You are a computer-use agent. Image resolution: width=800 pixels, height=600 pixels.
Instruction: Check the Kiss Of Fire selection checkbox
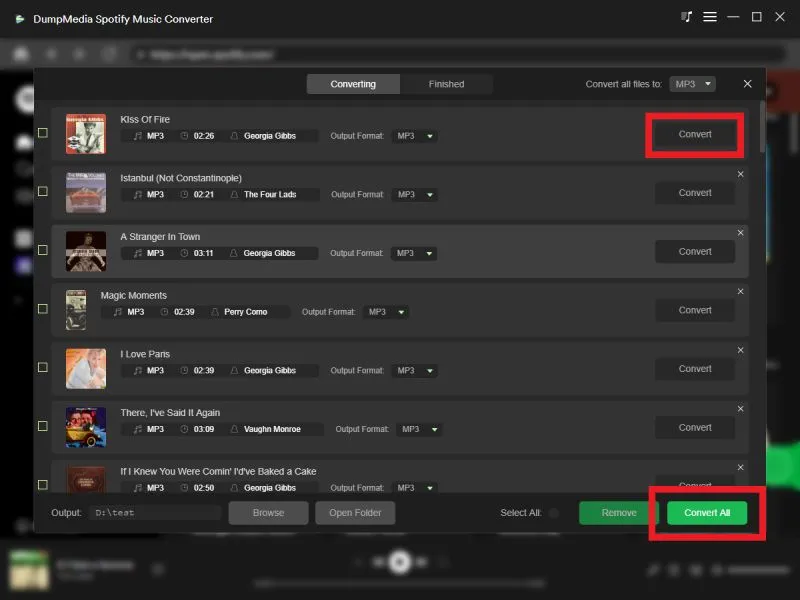(x=42, y=133)
